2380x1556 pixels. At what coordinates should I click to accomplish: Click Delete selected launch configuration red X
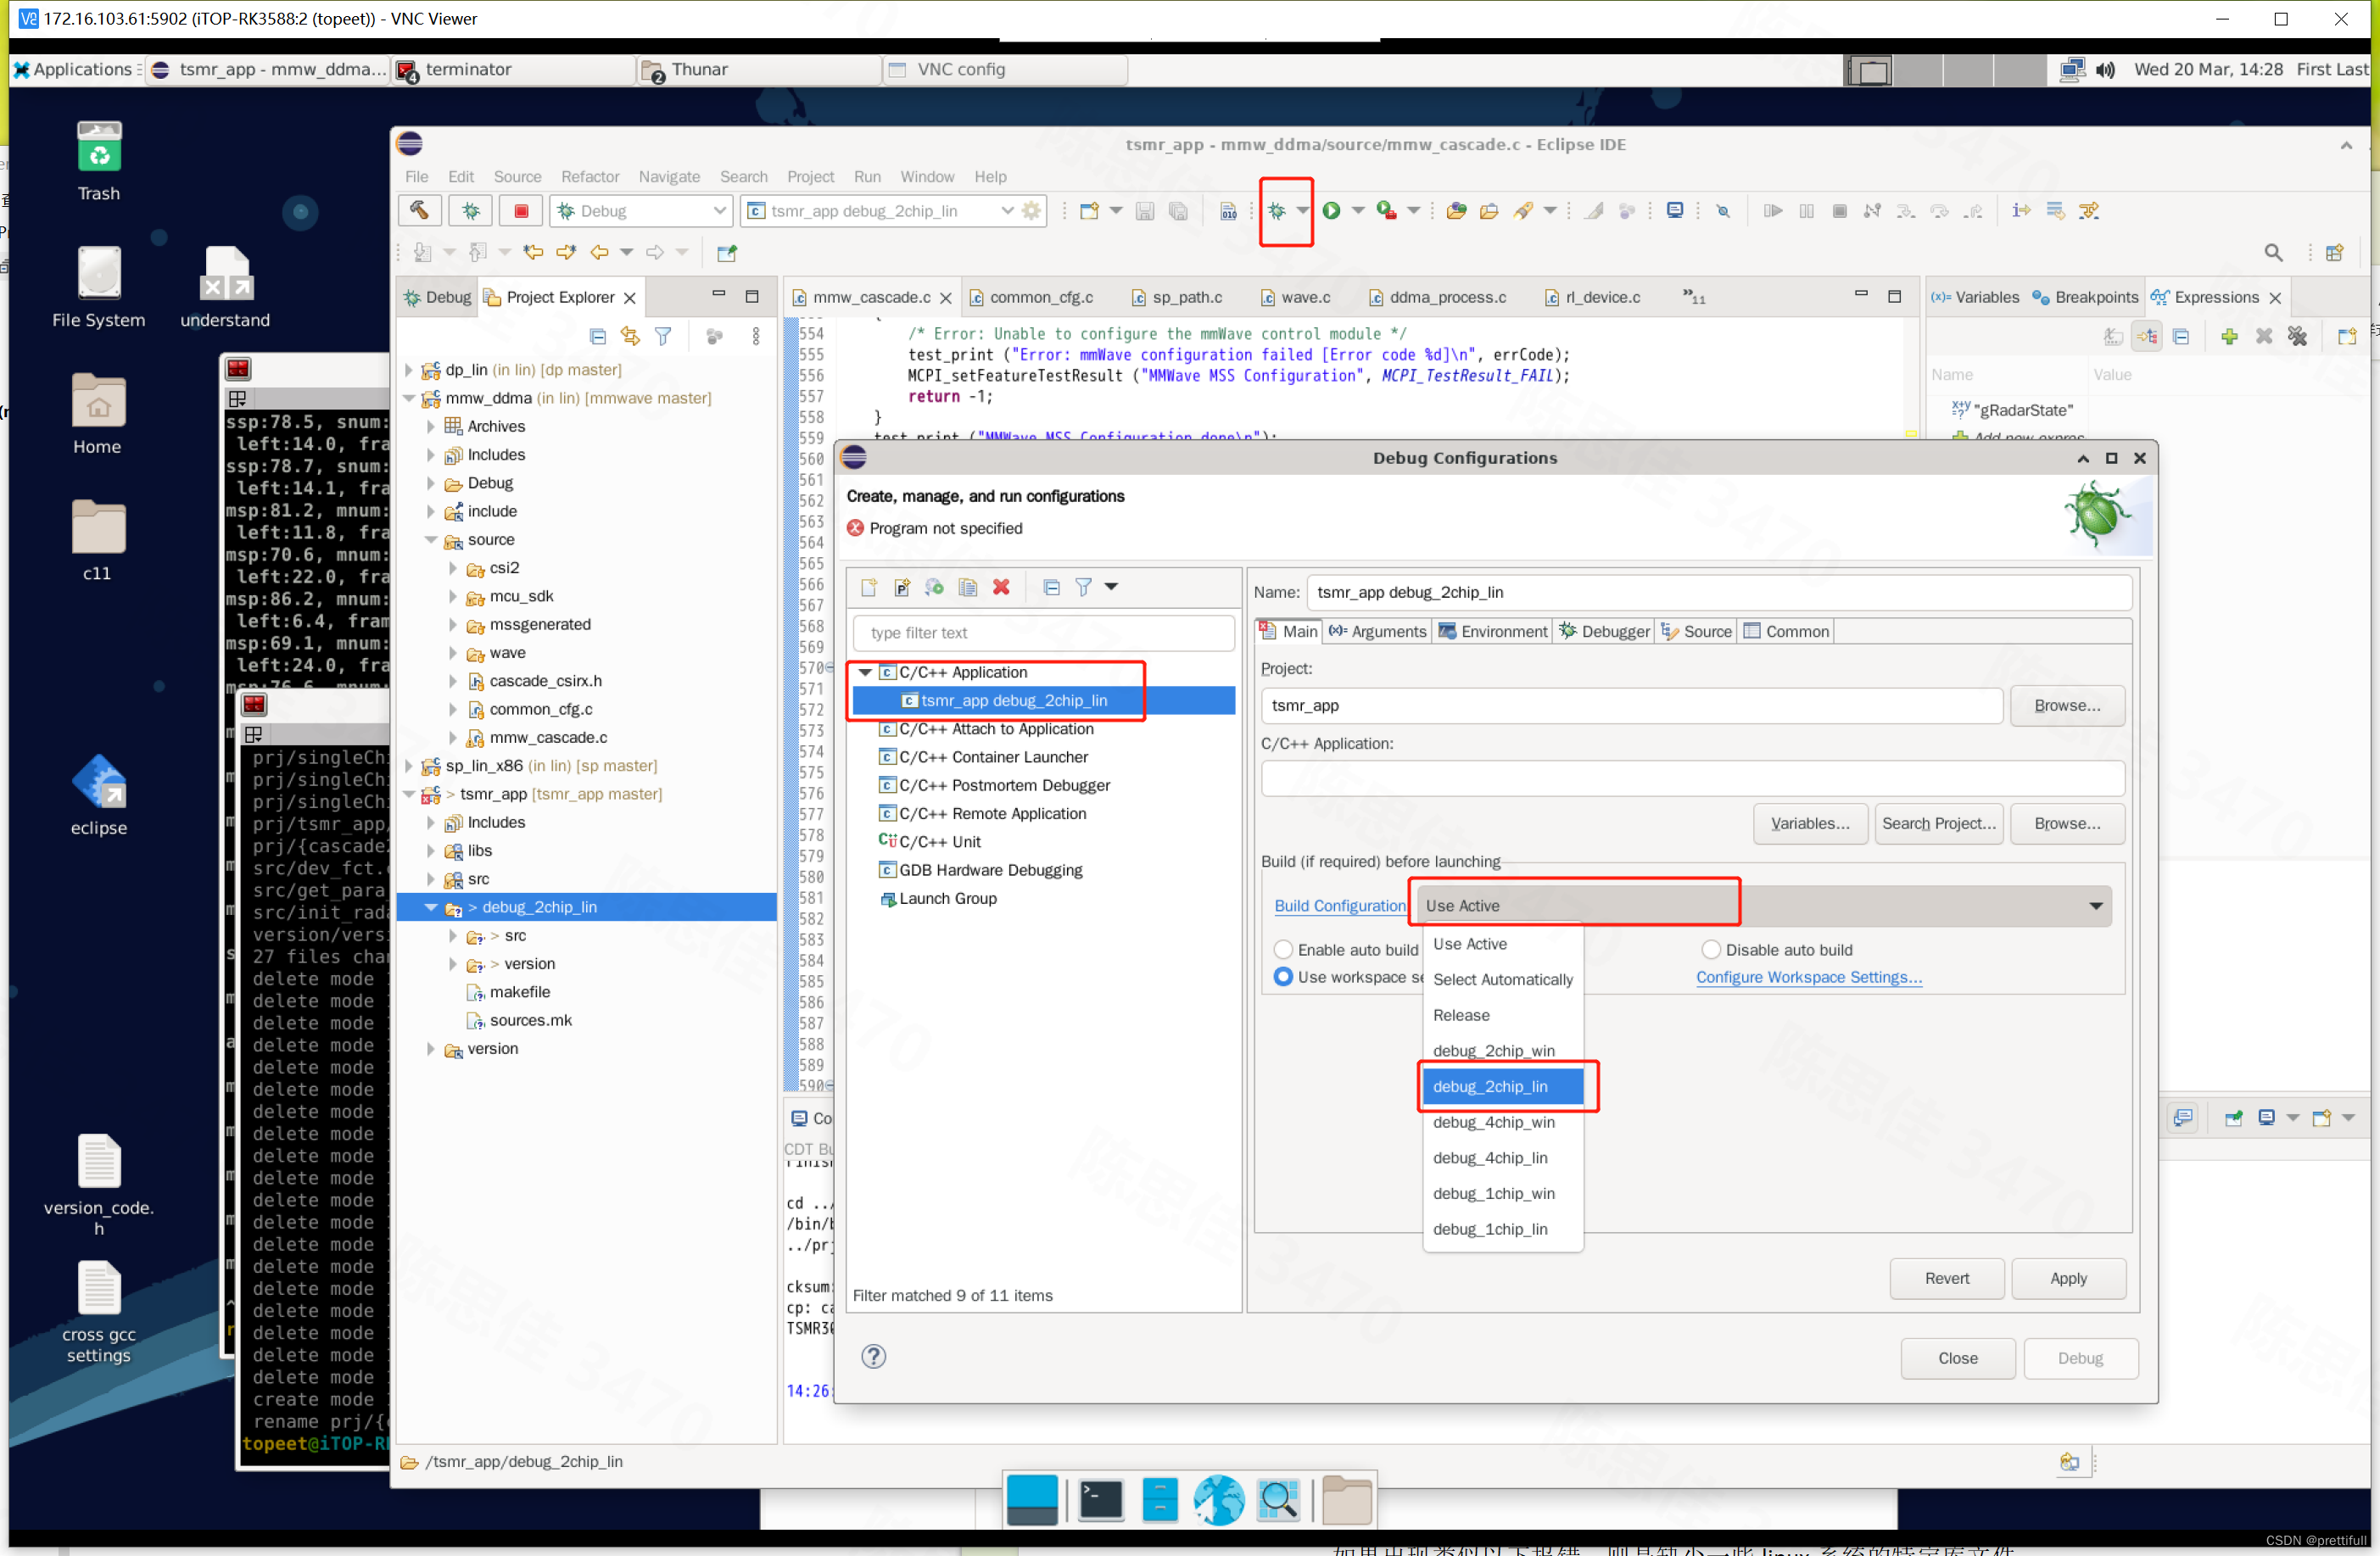(1001, 587)
